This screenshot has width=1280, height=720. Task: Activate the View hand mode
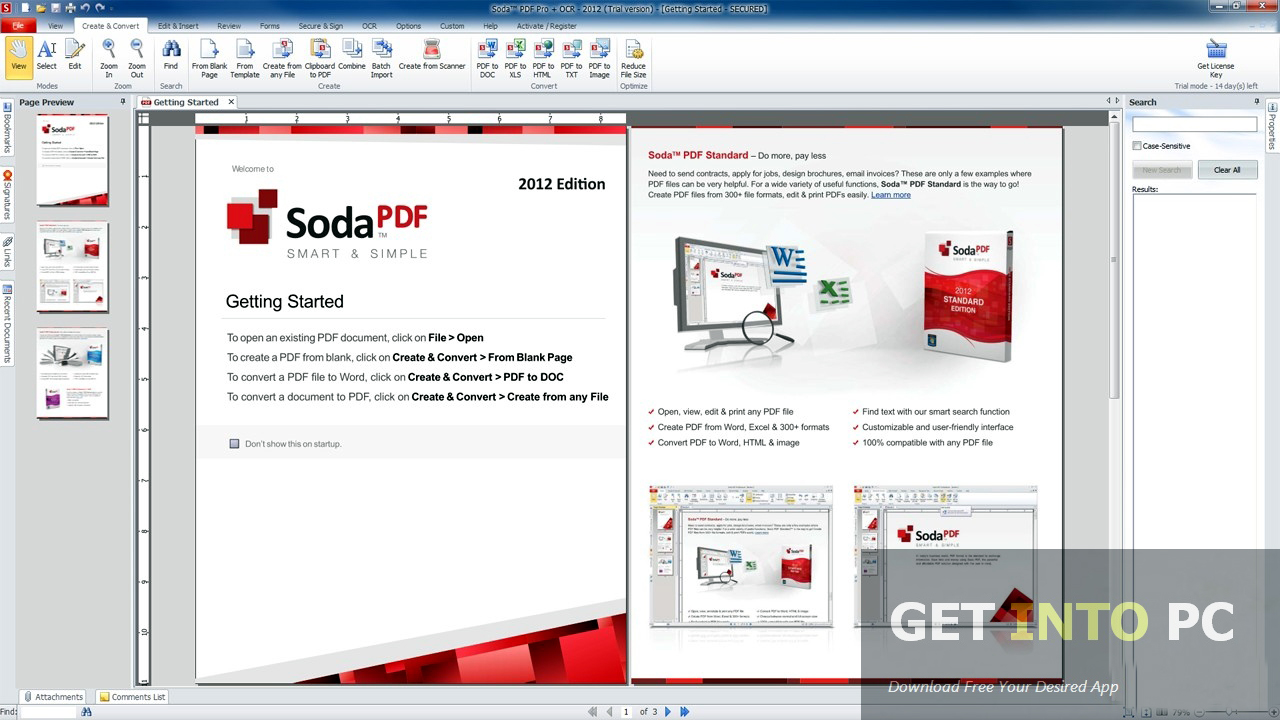[x=19, y=56]
